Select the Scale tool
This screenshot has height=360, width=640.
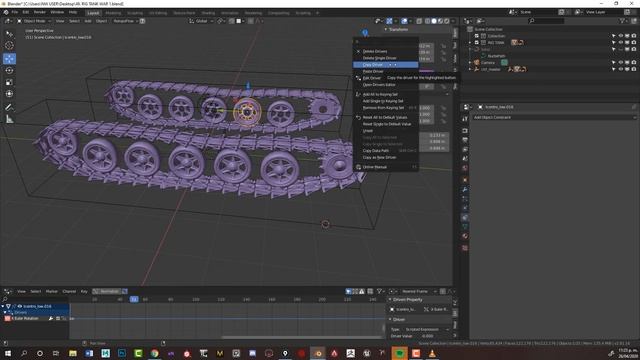[9, 82]
